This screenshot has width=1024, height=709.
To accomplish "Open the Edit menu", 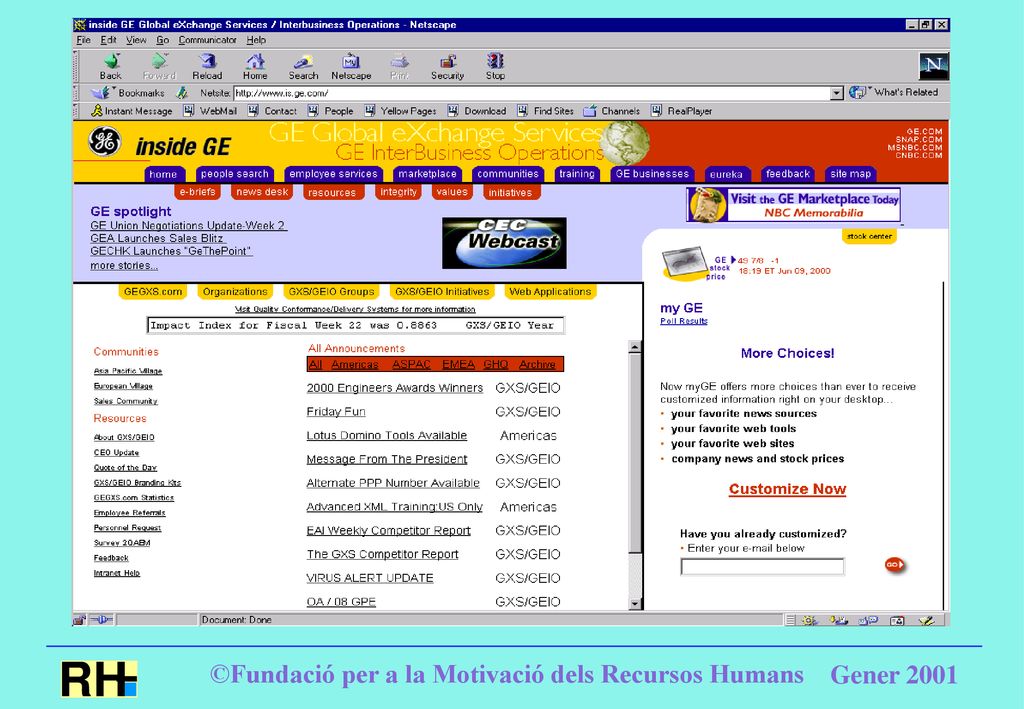I will 108,40.
